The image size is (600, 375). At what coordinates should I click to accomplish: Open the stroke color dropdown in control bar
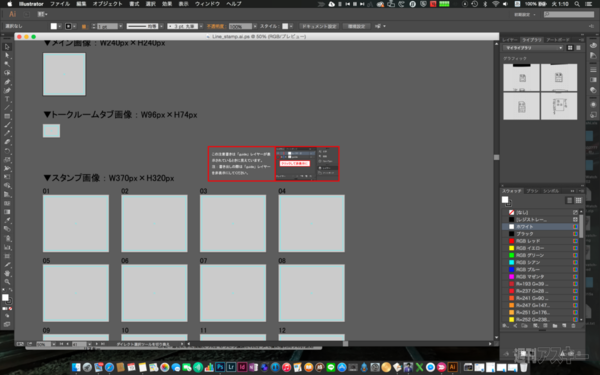point(74,26)
